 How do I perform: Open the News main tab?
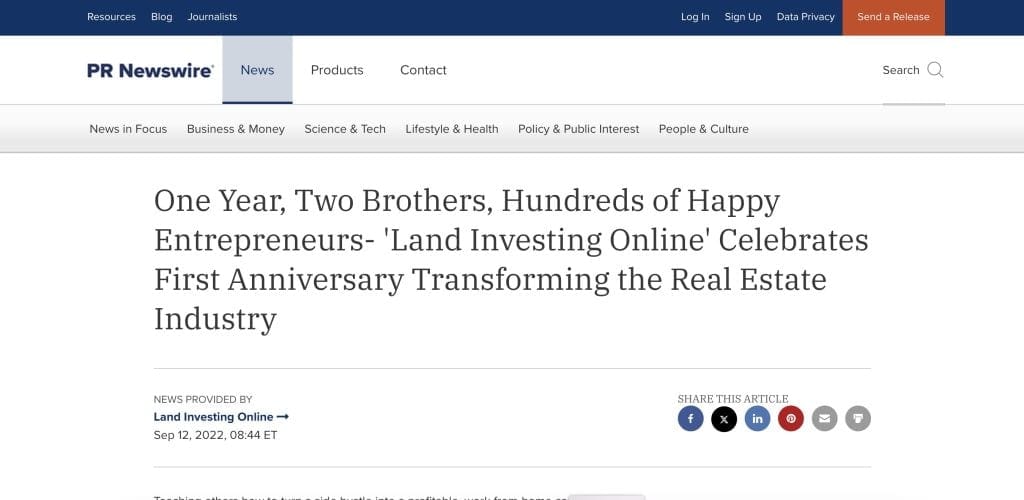[x=257, y=70]
